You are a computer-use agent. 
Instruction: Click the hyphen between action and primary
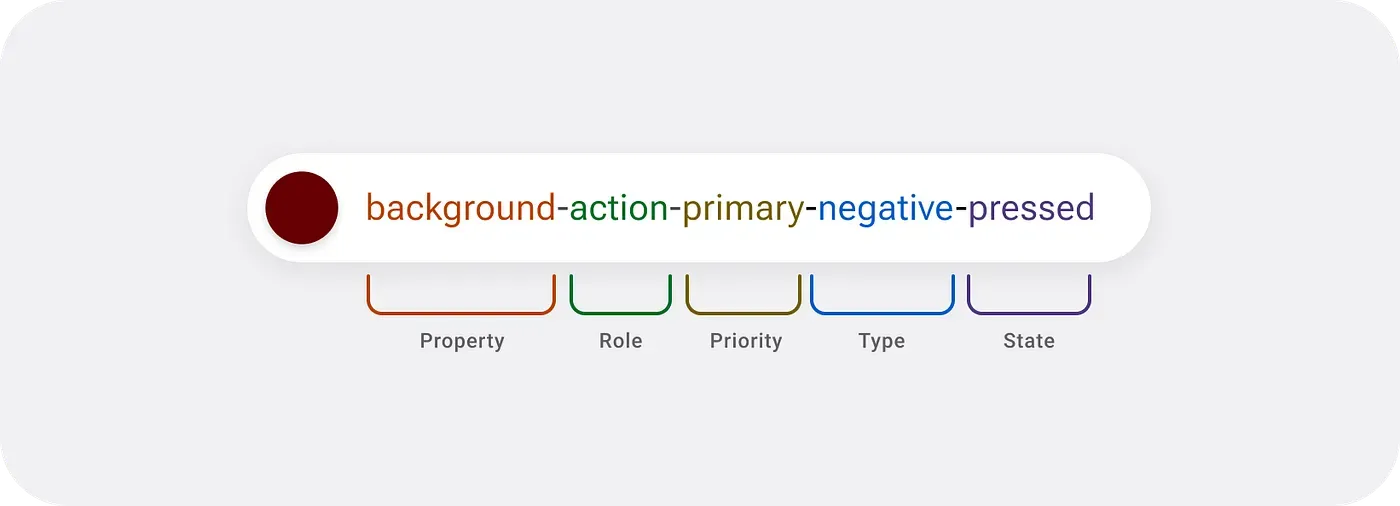(x=675, y=210)
